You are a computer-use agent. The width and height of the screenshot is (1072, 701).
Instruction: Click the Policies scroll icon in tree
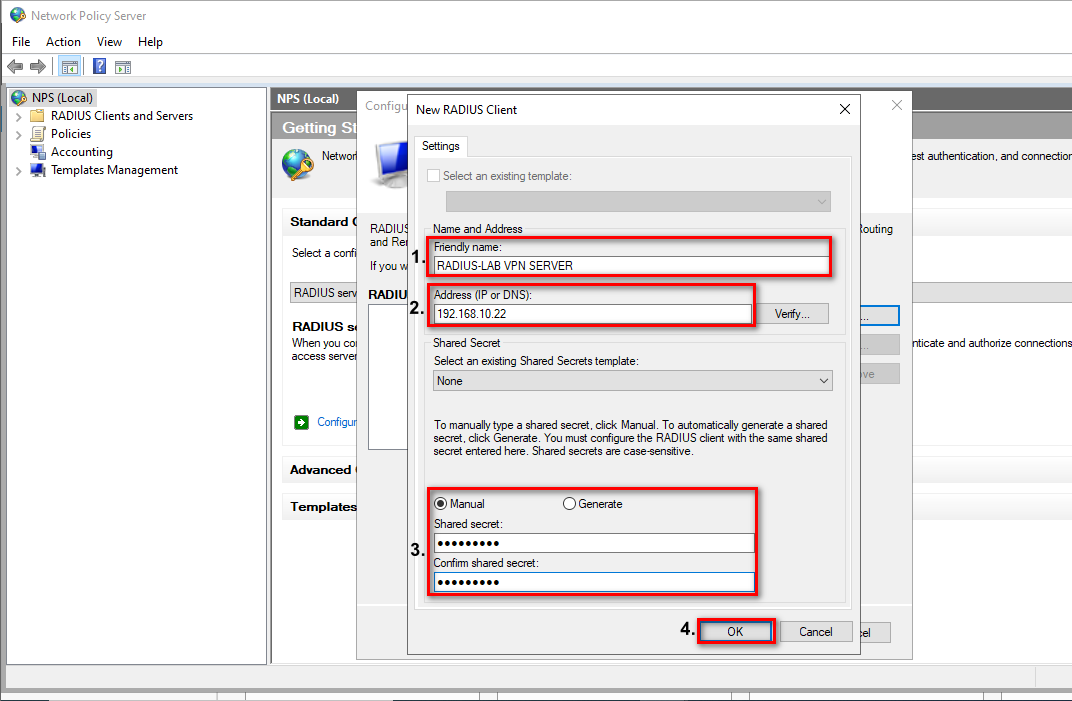click(x=38, y=134)
